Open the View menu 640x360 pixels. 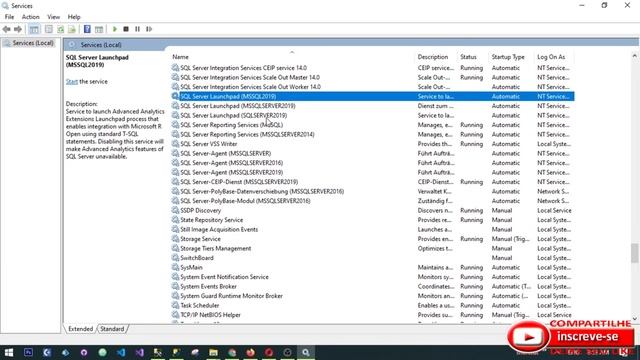tap(53, 17)
